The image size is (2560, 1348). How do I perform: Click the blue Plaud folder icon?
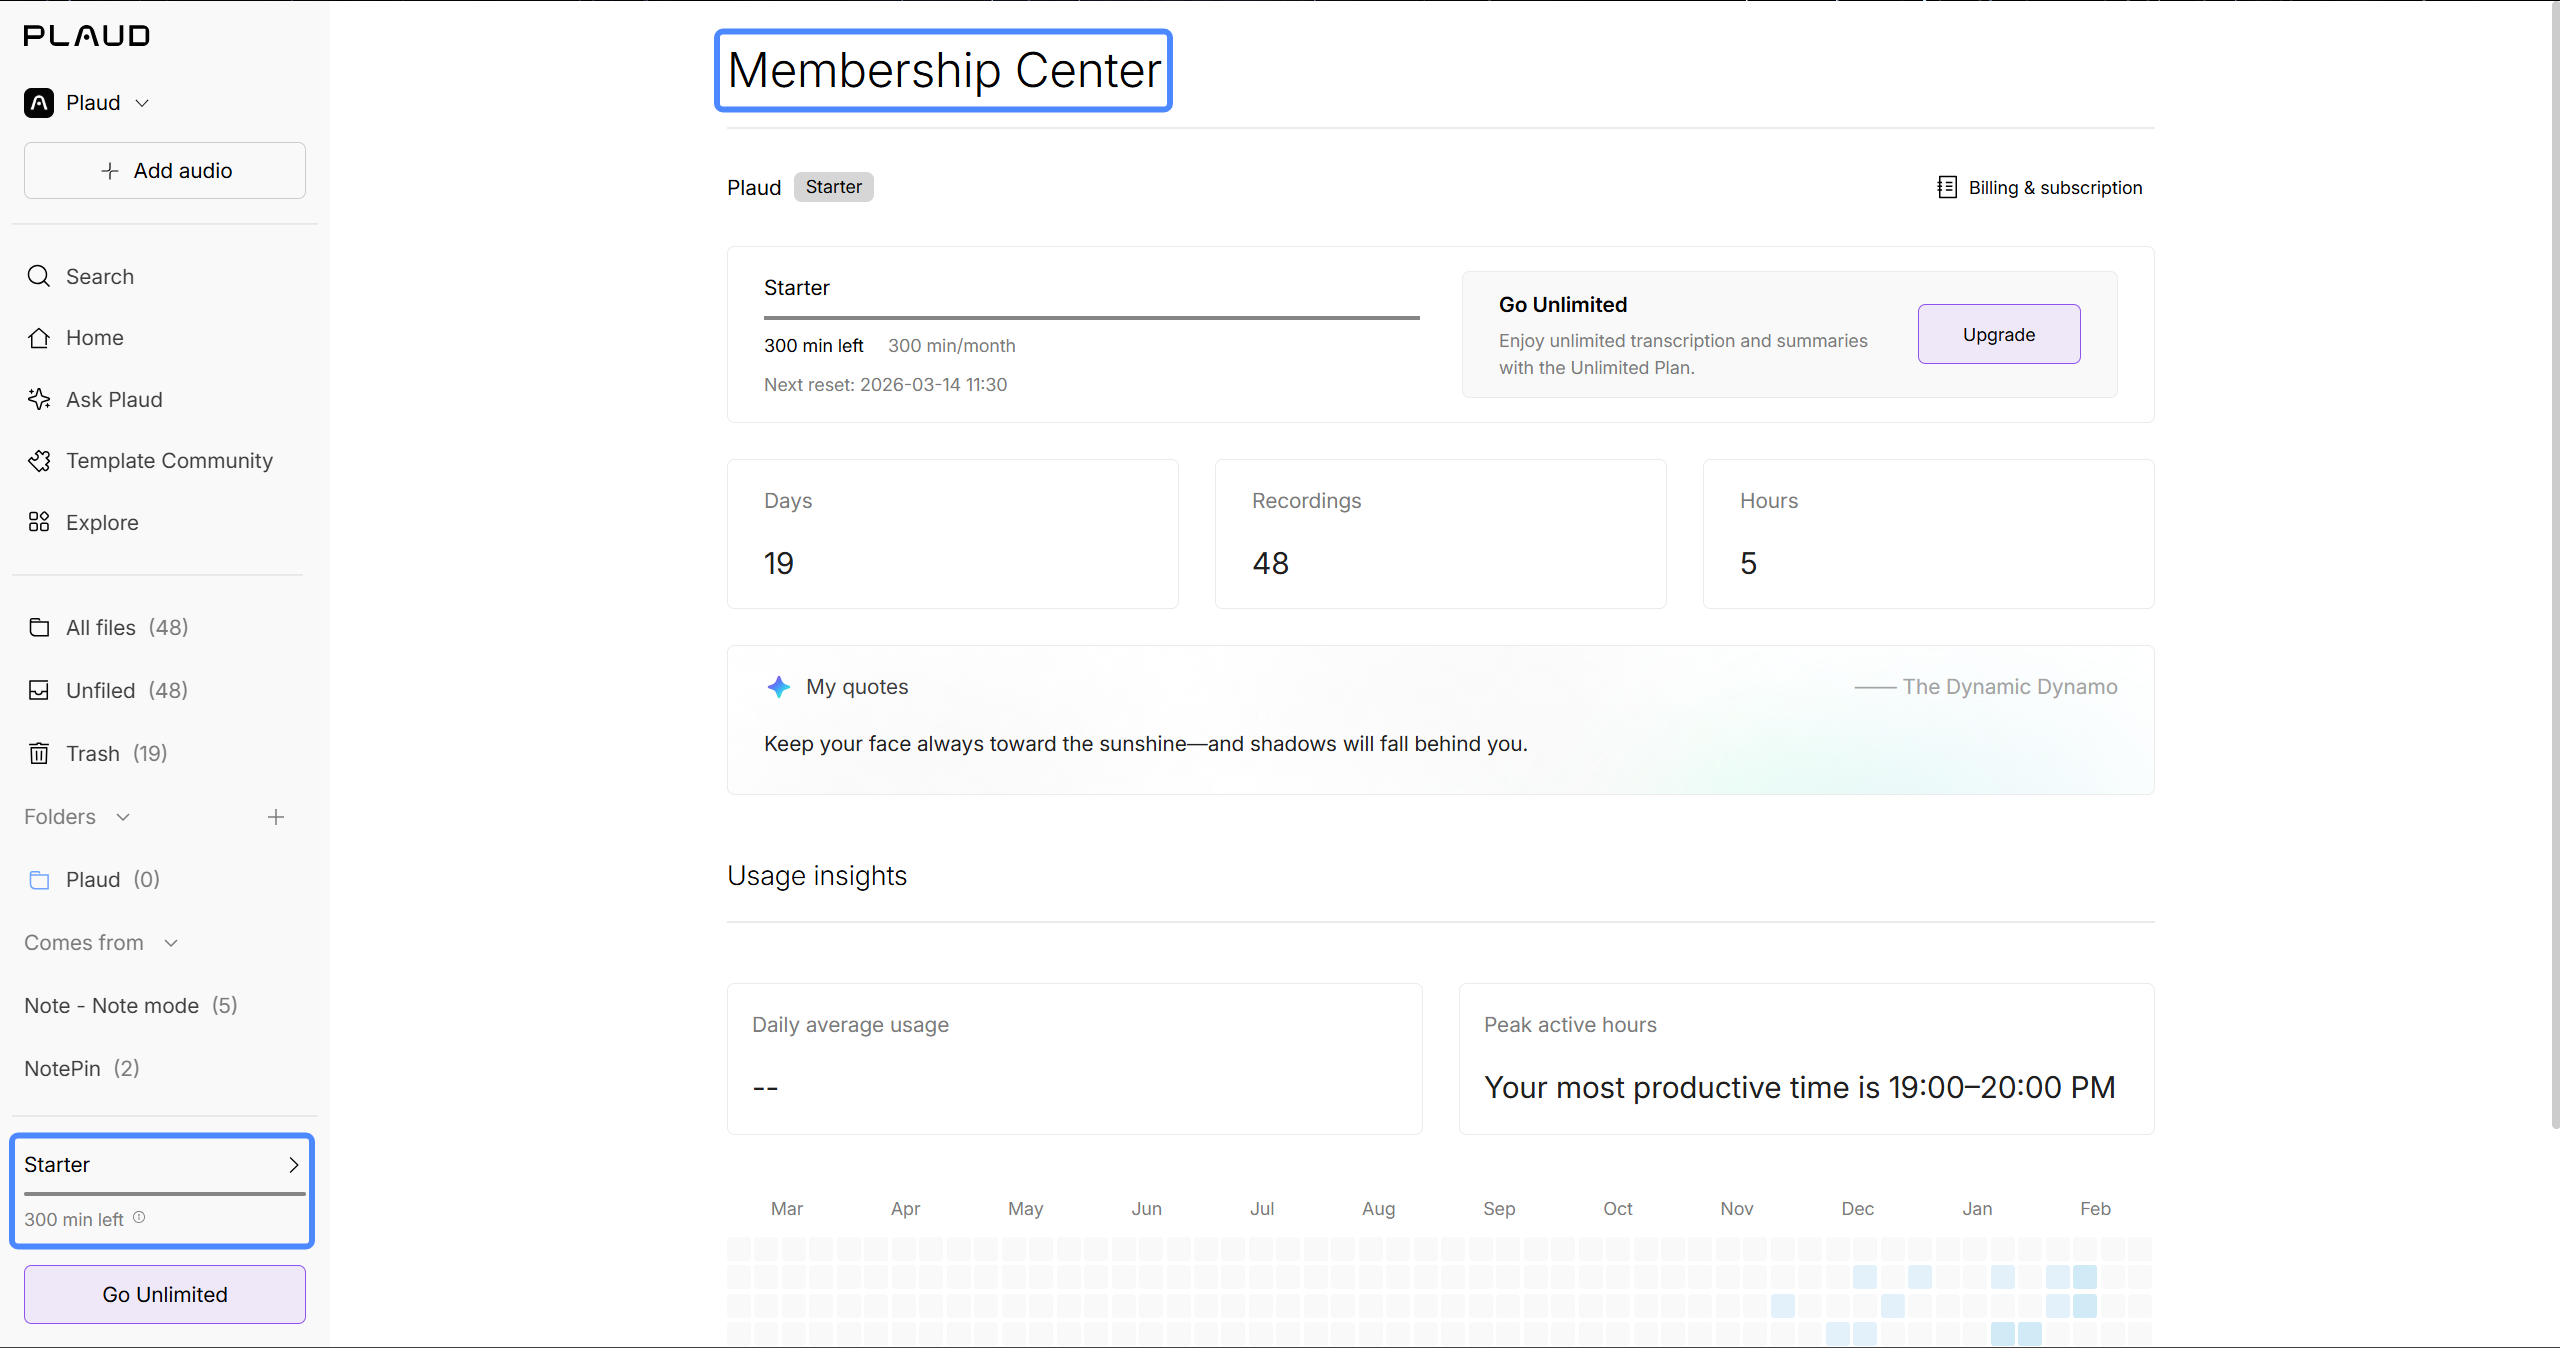pyautogui.click(x=39, y=880)
